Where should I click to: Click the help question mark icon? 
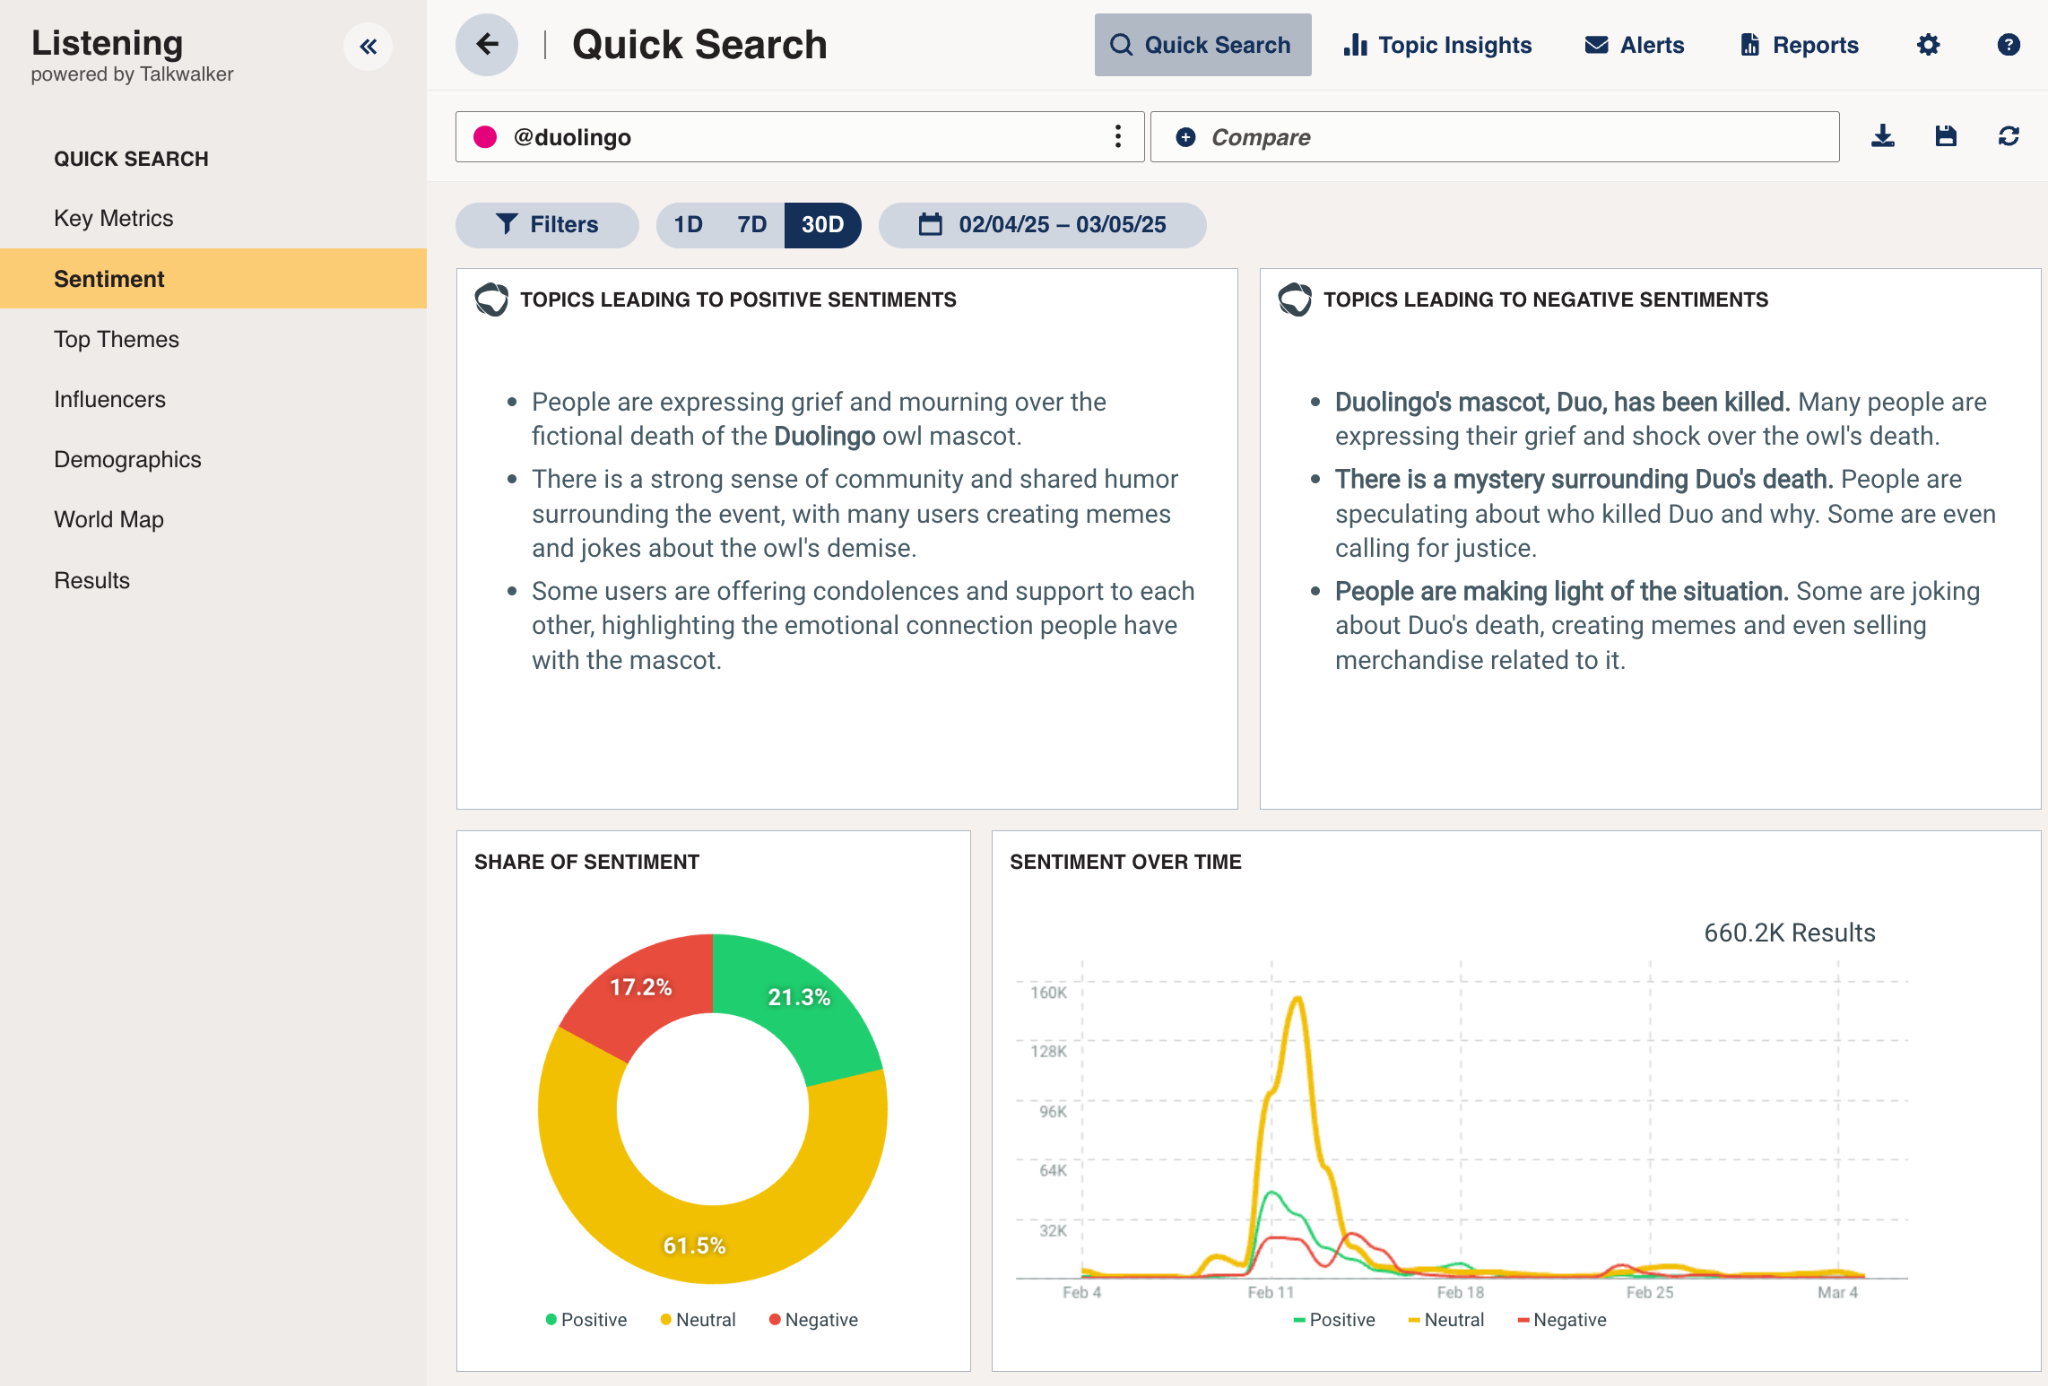coord(2009,44)
